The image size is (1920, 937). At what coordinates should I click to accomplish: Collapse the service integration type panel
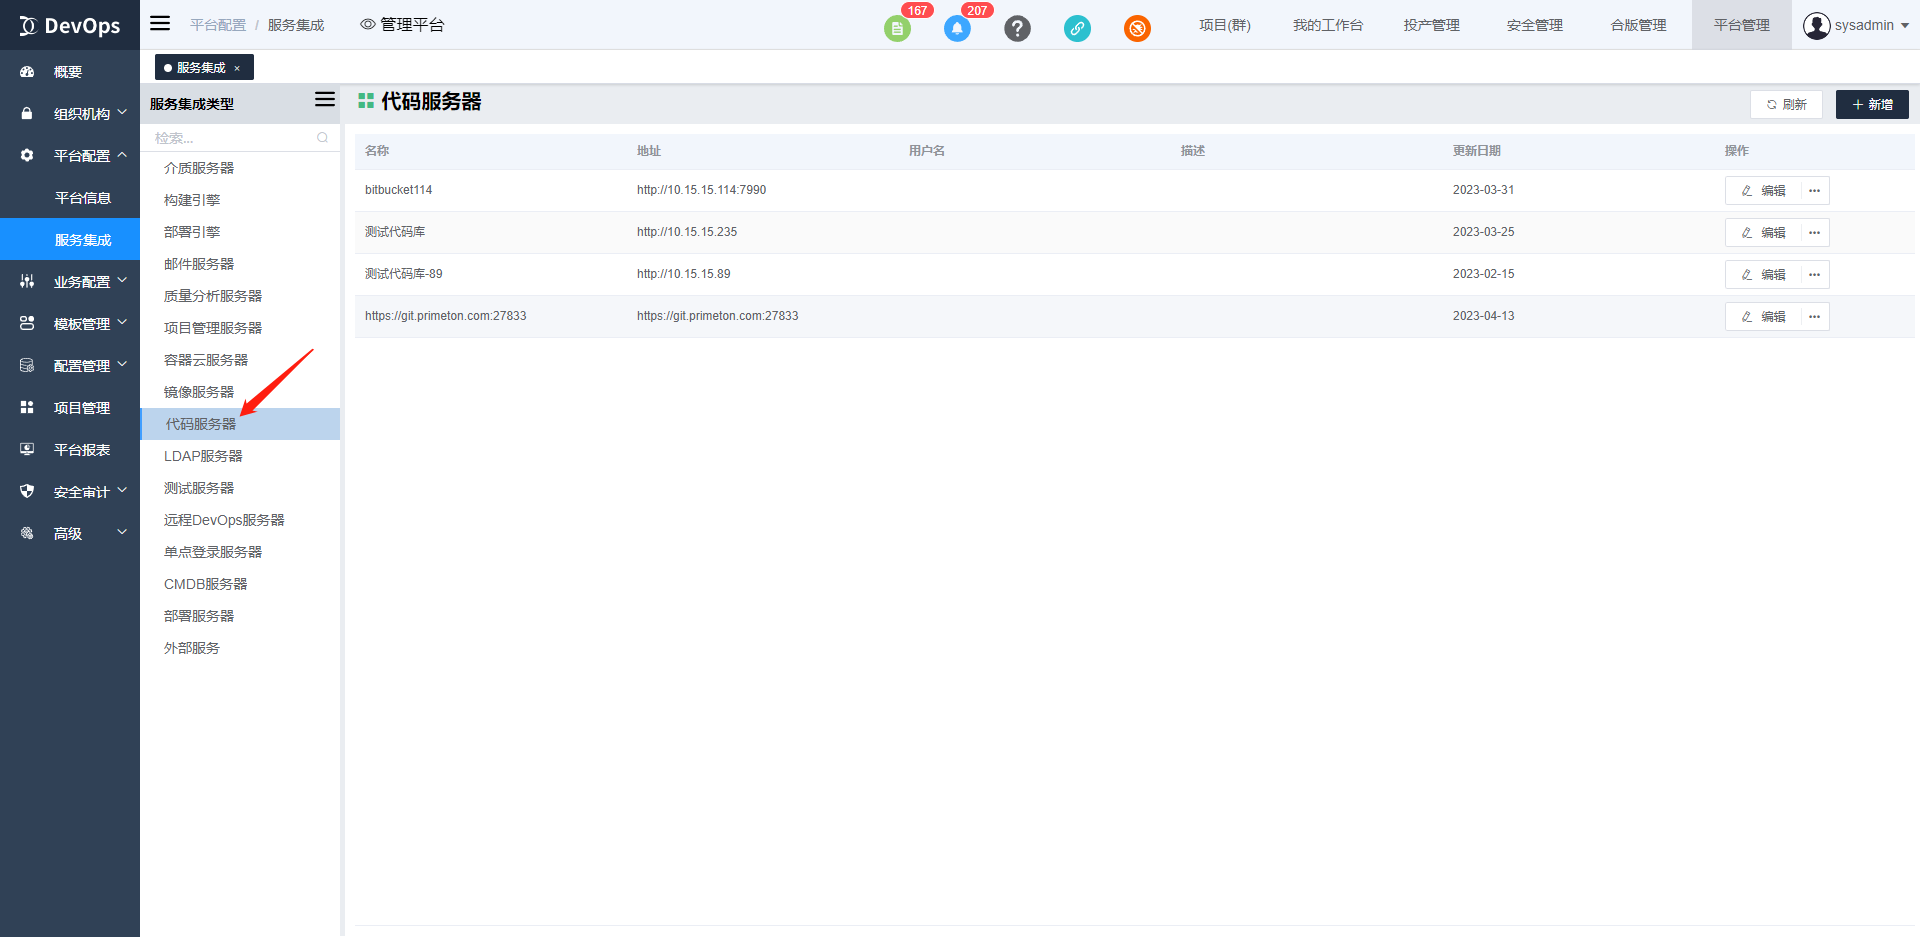pos(324,100)
